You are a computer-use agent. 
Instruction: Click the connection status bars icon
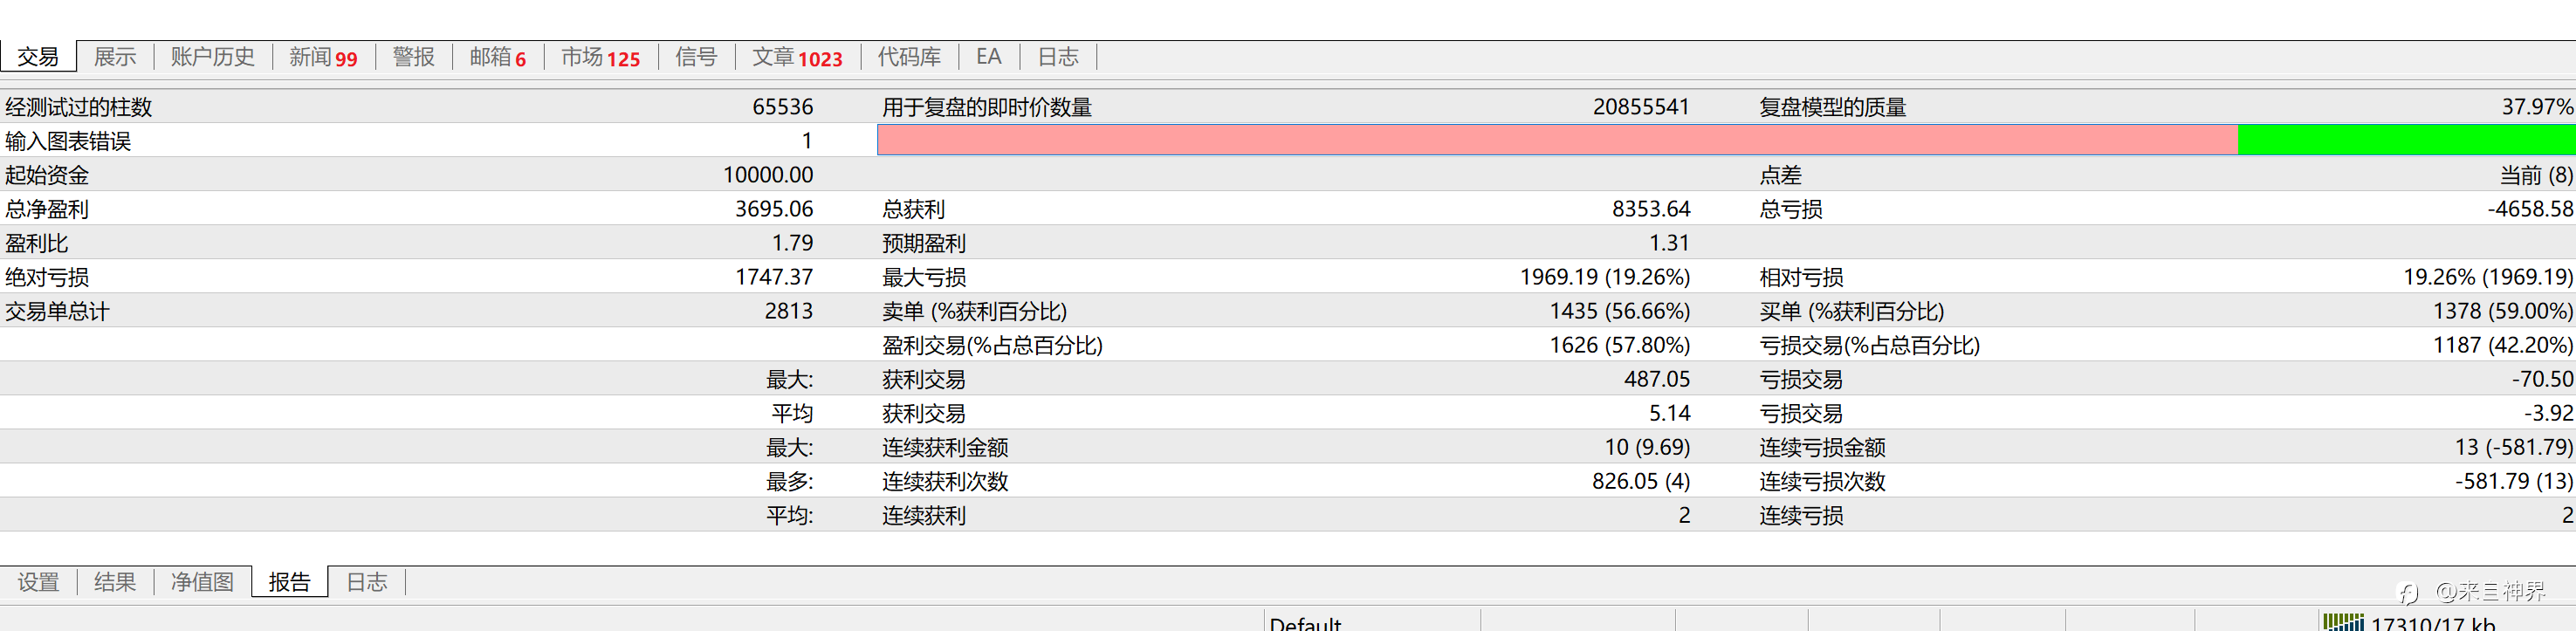2342,622
